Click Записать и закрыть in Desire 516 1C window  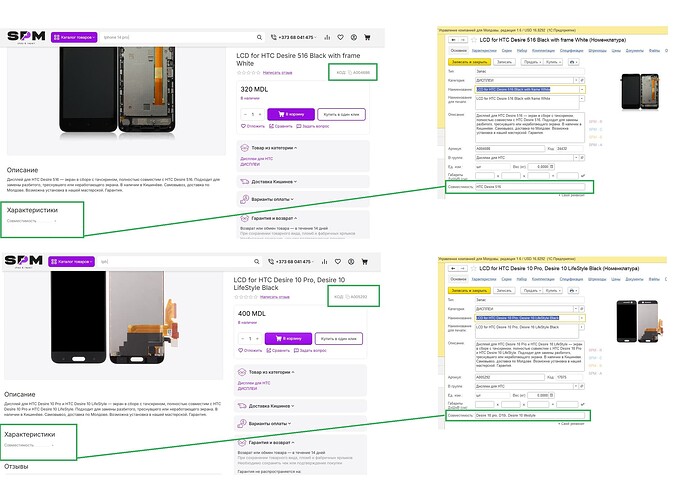click(469, 62)
